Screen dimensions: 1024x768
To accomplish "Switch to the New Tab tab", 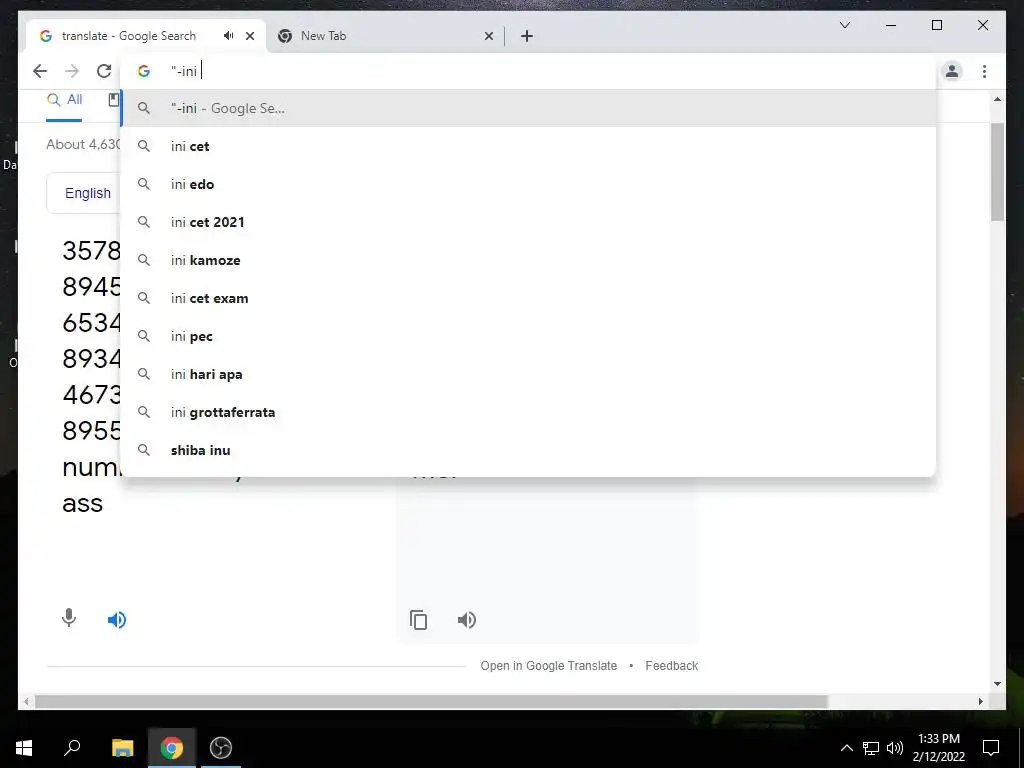I will (385, 36).
